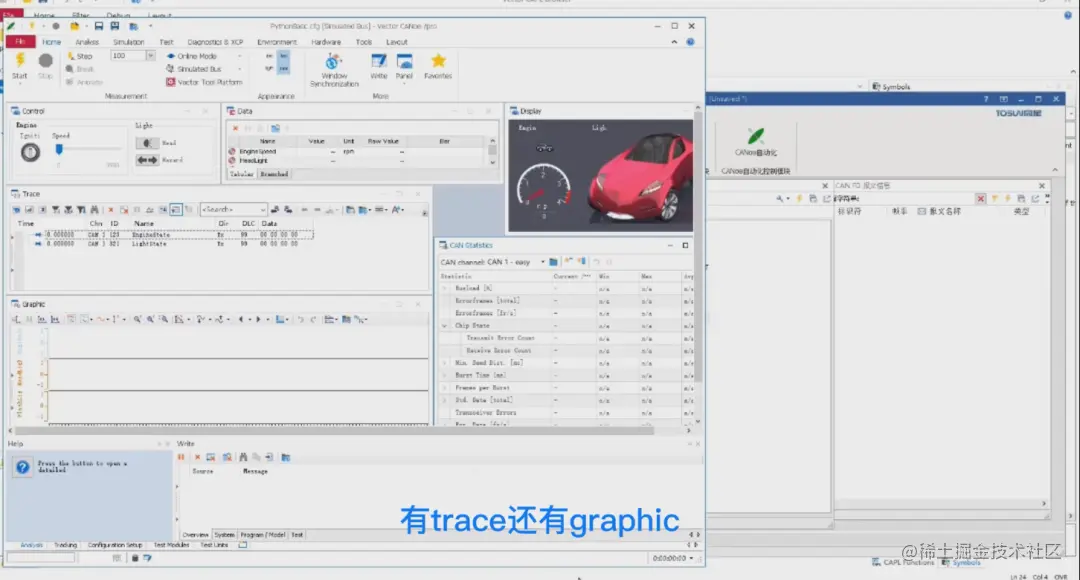
Task: Click the pause icon in the Write window toolbar
Action: click(182, 457)
